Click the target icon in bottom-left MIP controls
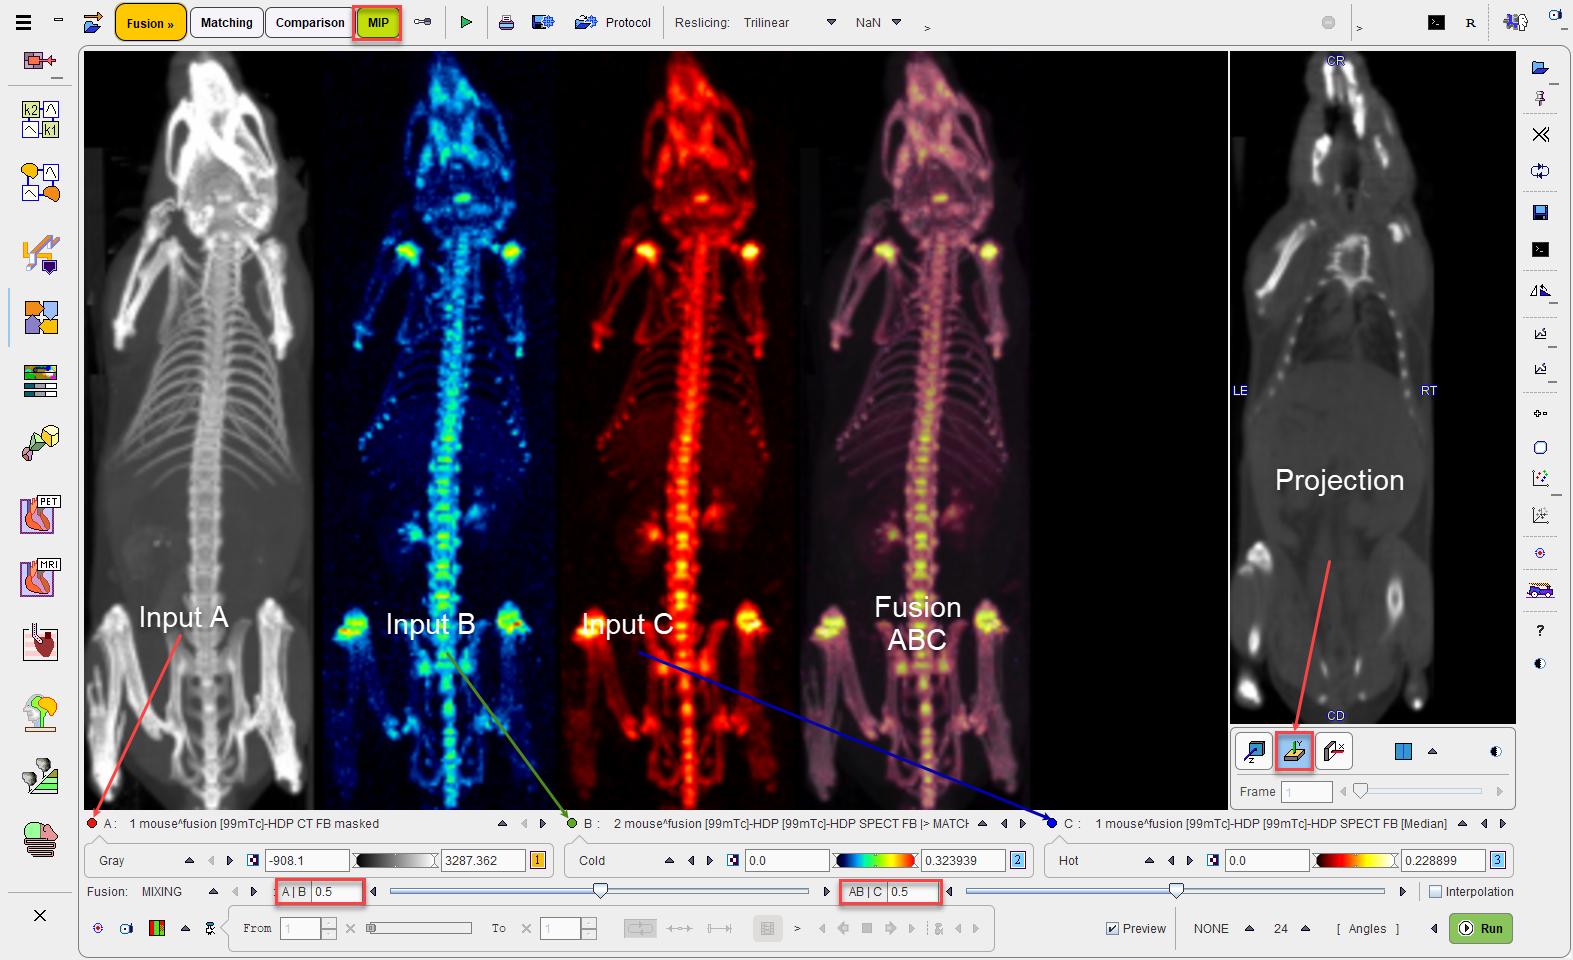The height and width of the screenshot is (960, 1573). 98,928
